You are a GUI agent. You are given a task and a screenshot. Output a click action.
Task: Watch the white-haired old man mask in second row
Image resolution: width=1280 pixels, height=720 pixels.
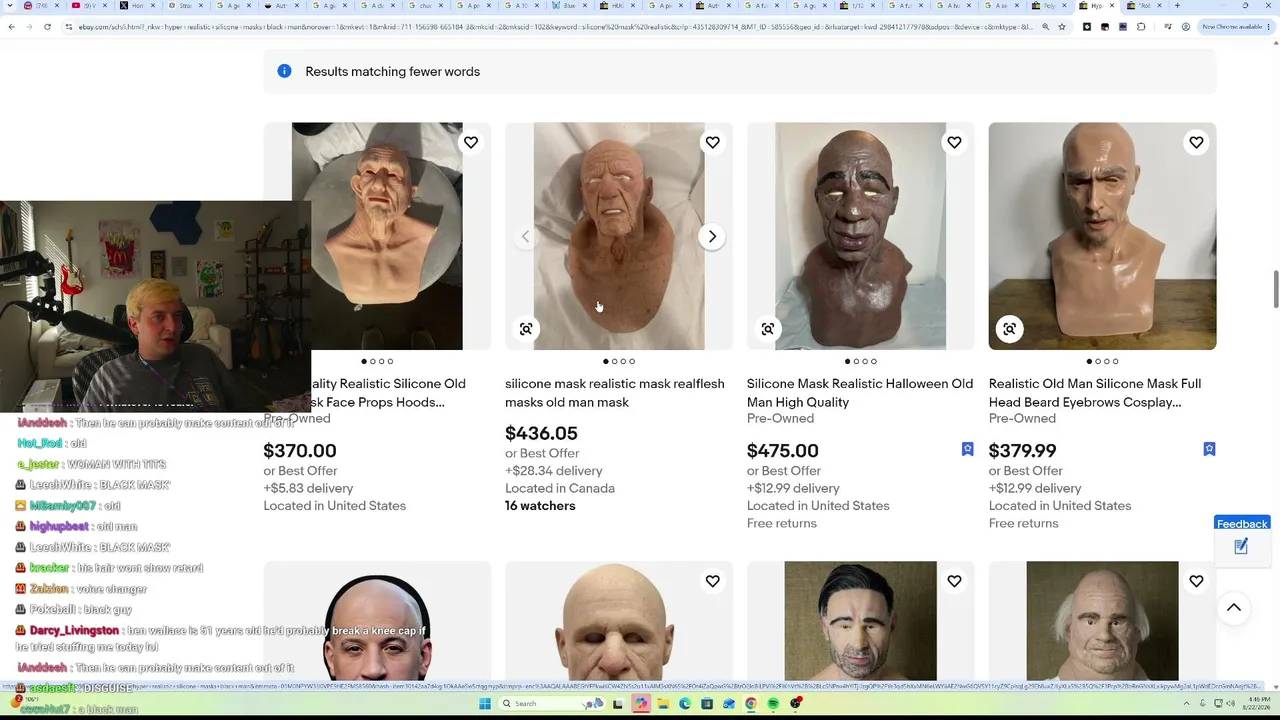pyautogui.click(x=1196, y=581)
